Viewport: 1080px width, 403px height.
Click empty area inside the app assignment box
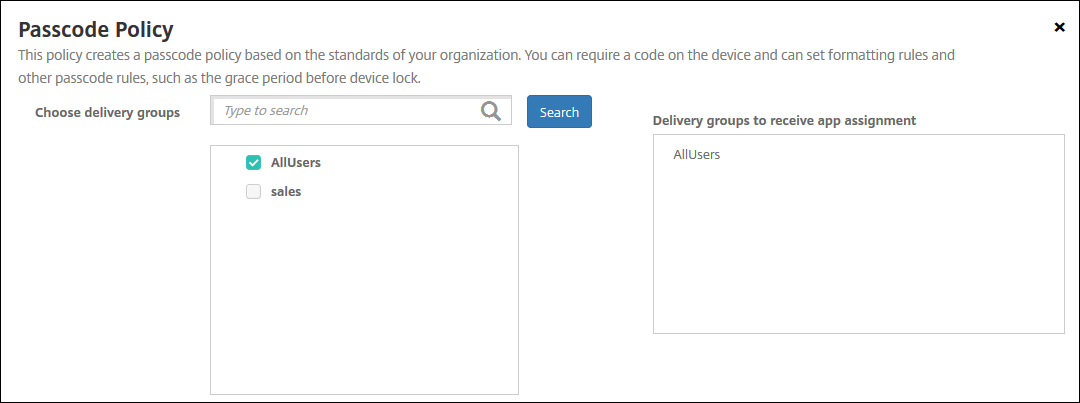pos(858,260)
